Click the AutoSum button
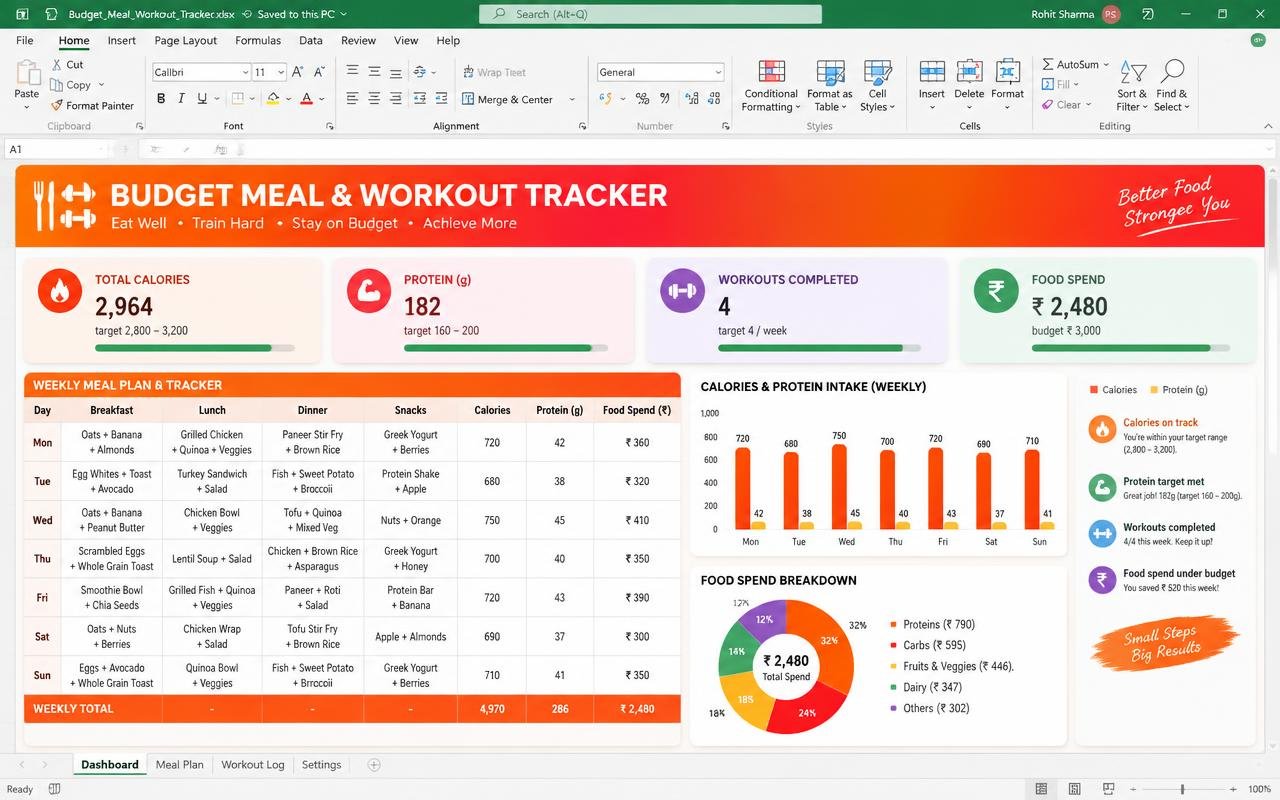This screenshot has width=1280, height=800. 1070,65
